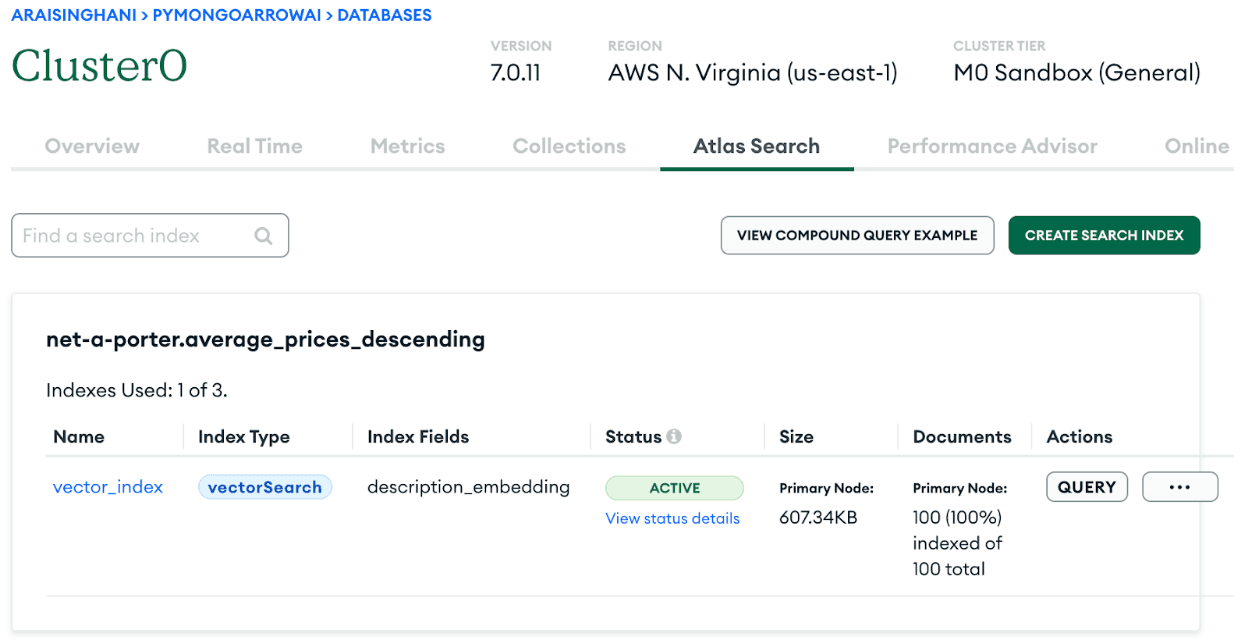The height and width of the screenshot is (644, 1254).
Task: Open the vector_index link
Action: [x=107, y=486]
